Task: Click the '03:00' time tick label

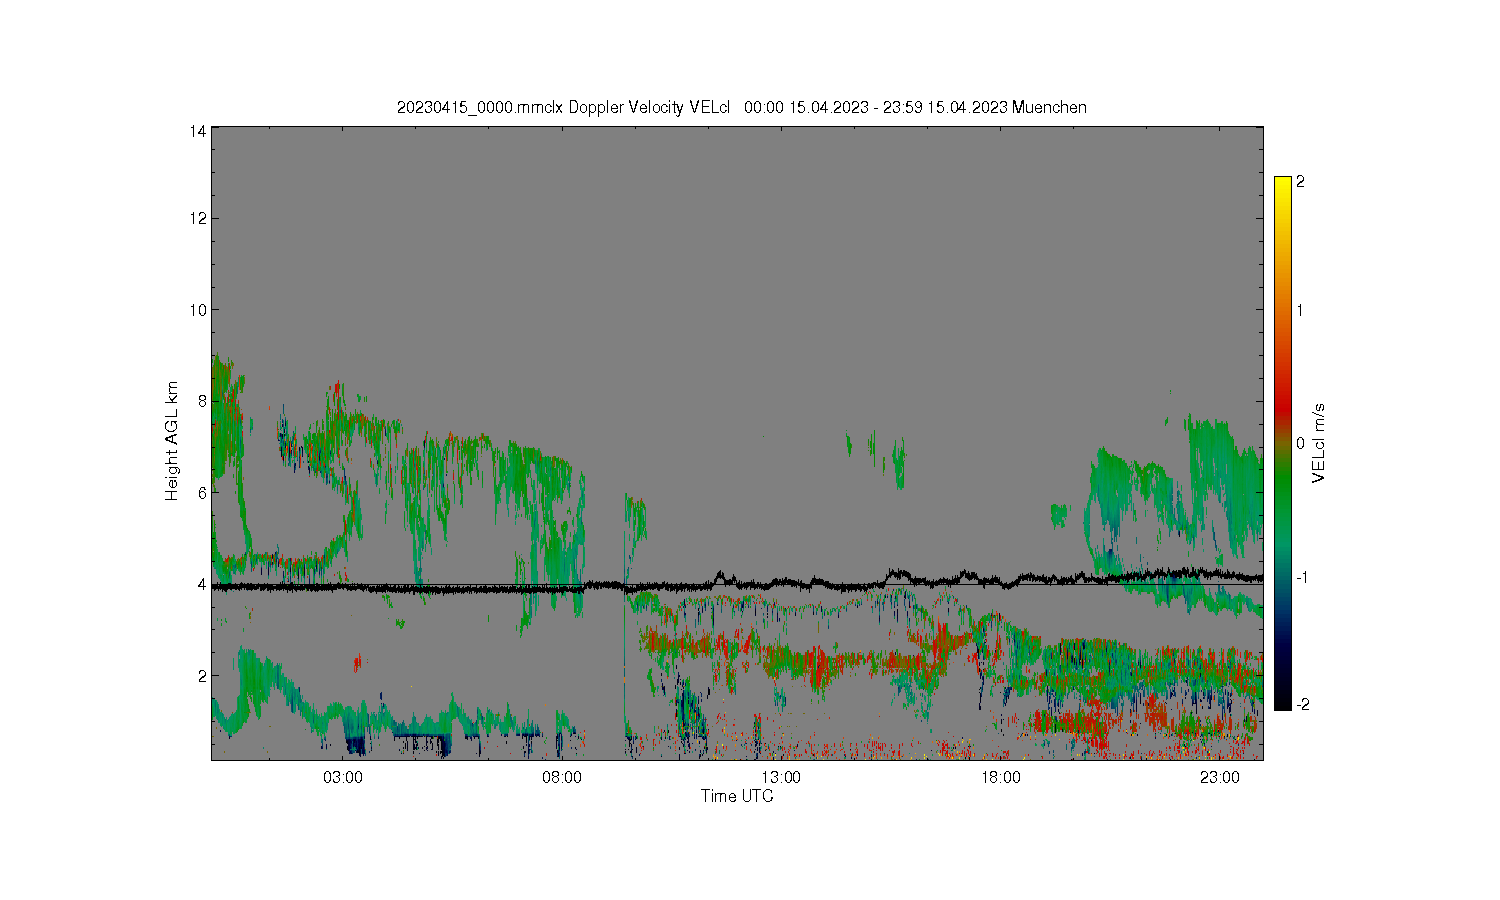Action: [x=343, y=778]
